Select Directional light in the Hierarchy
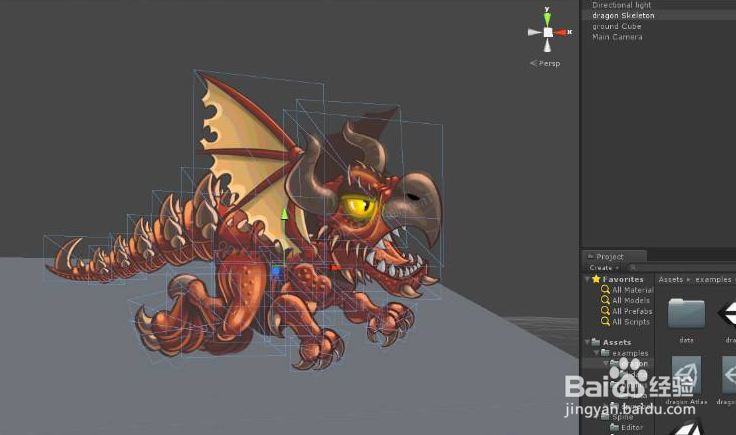The height and width of the screenshot is (435, 736). click(x=621, y=5)
